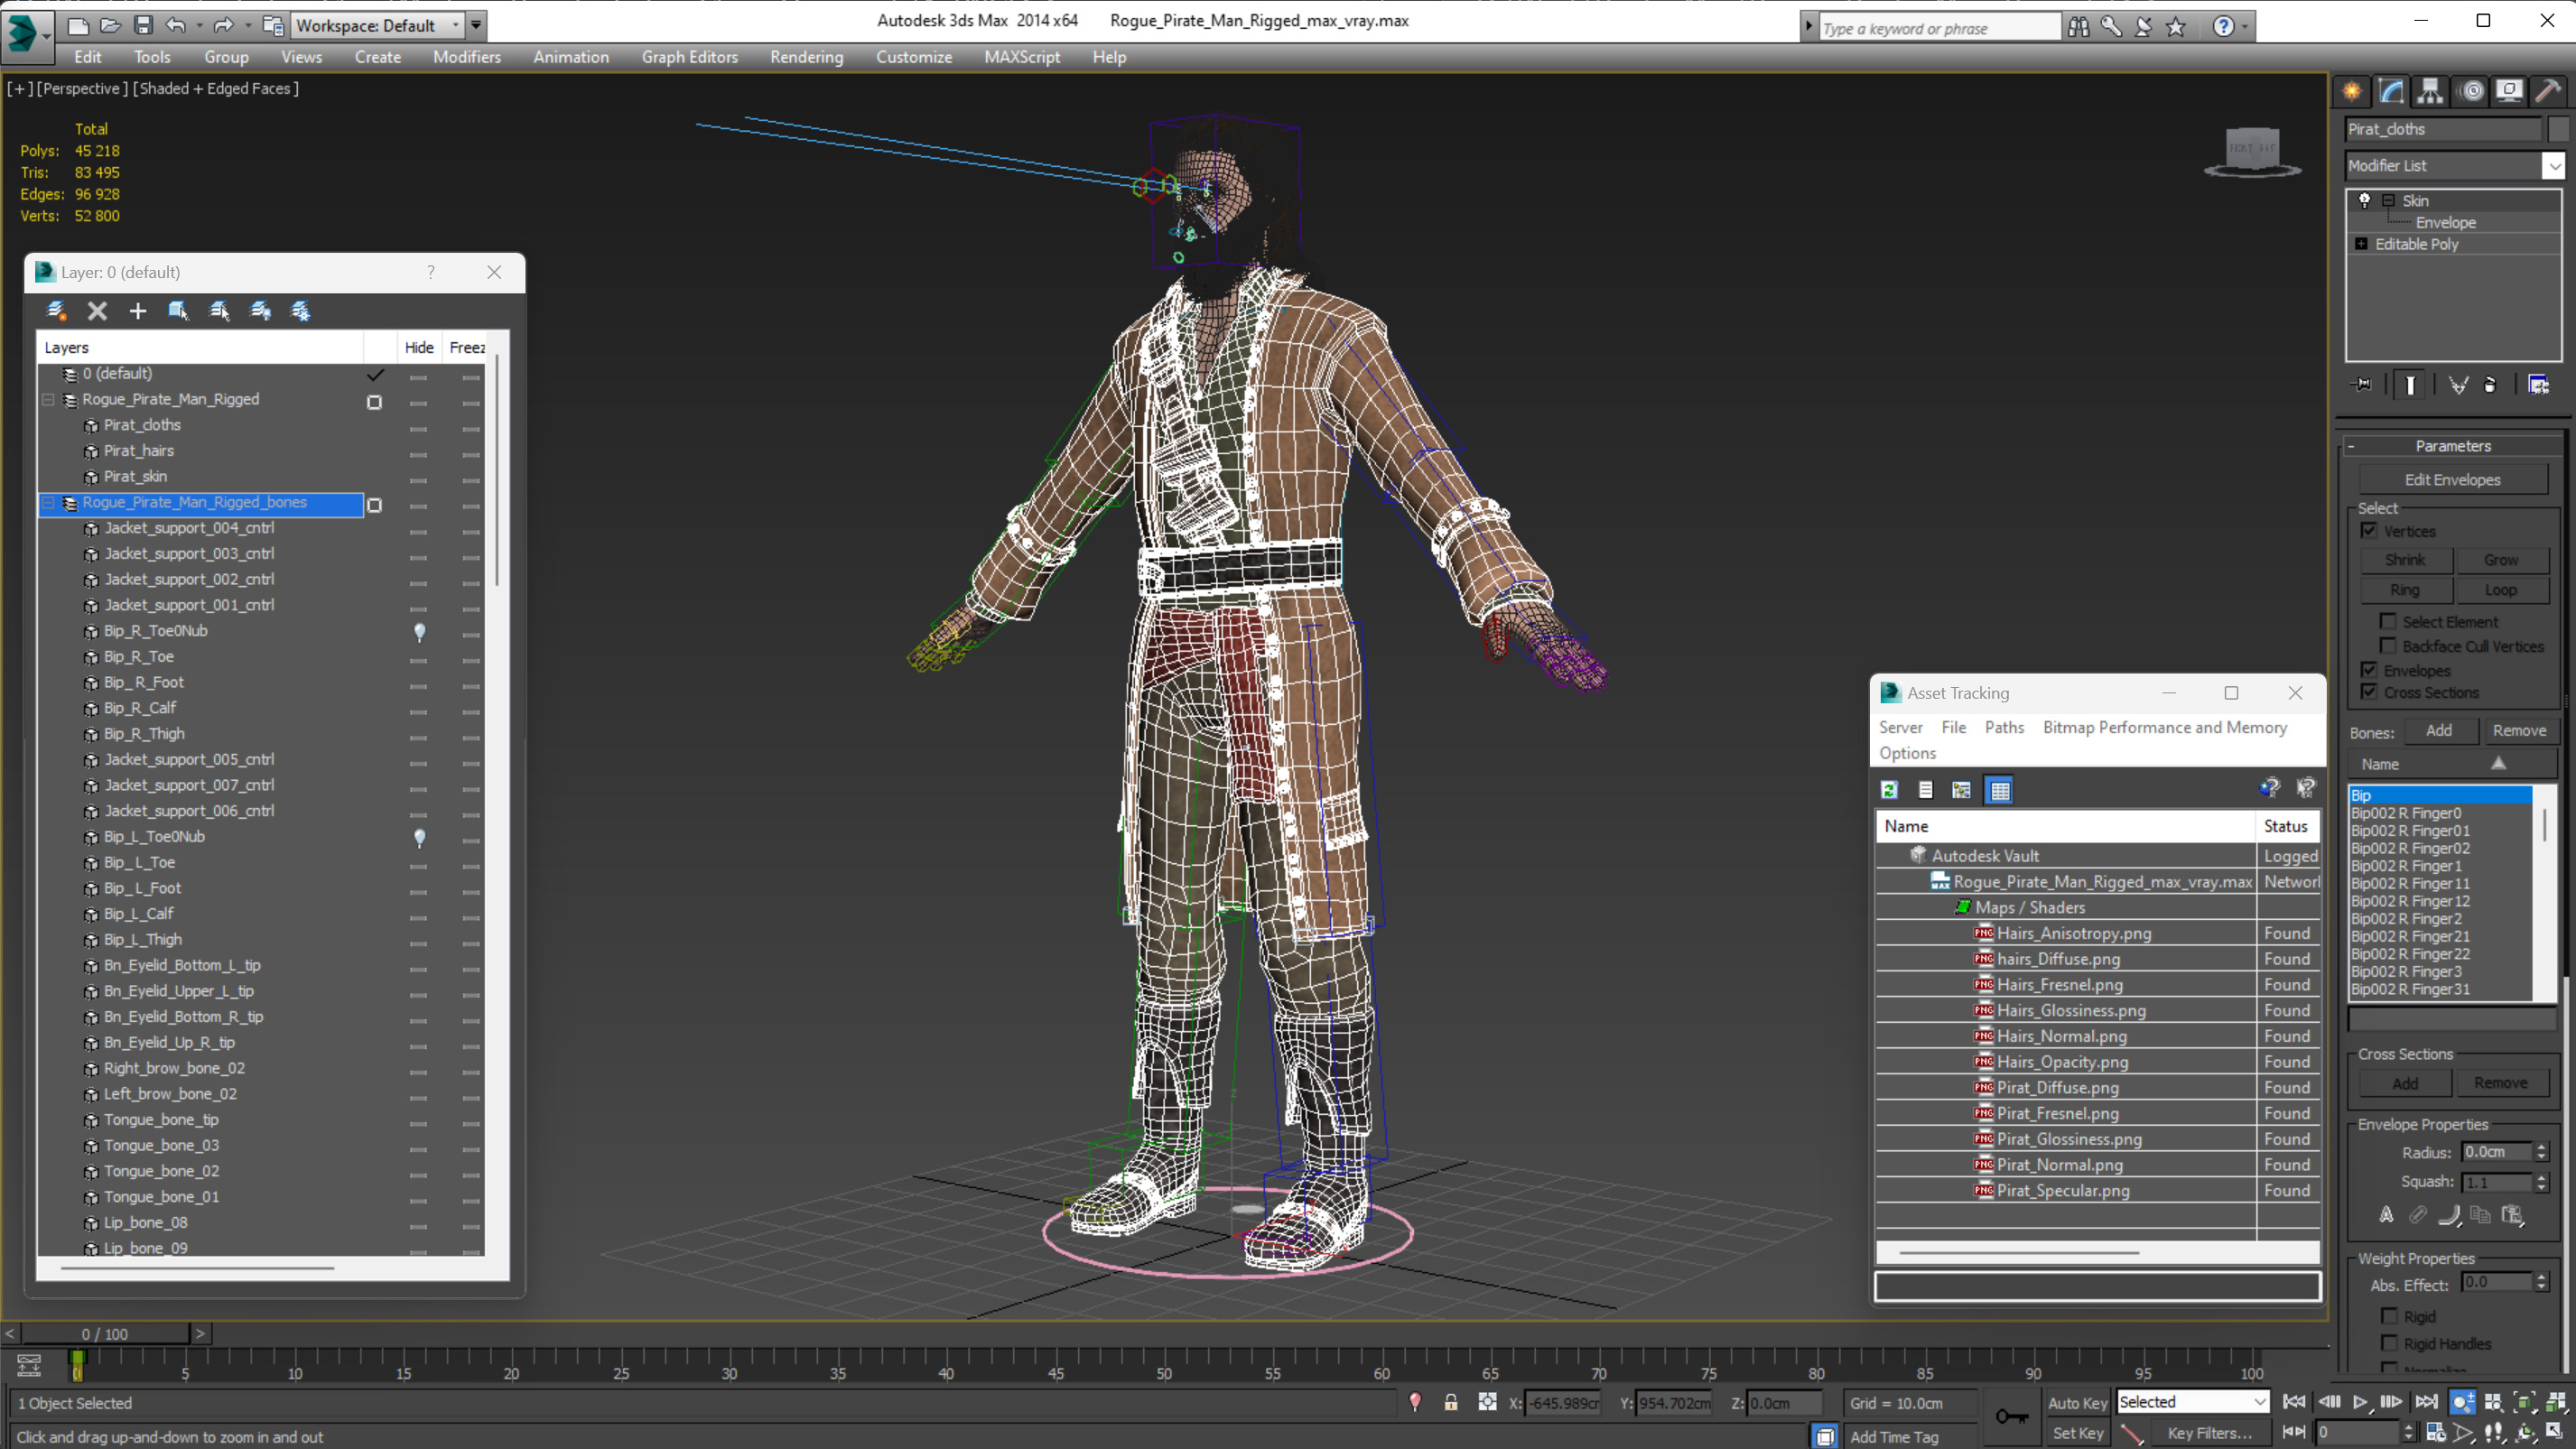2576x1449 pixels.
Task: Collapse Rogue_Pirate_Man_Rigged_bones layer tree
Action: click(48, 502)
